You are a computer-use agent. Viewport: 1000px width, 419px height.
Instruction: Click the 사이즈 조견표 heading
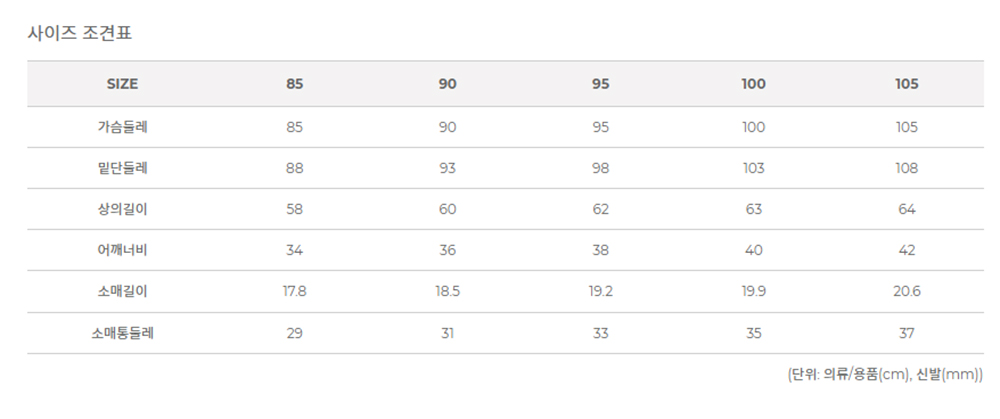(x=80, y=33)
